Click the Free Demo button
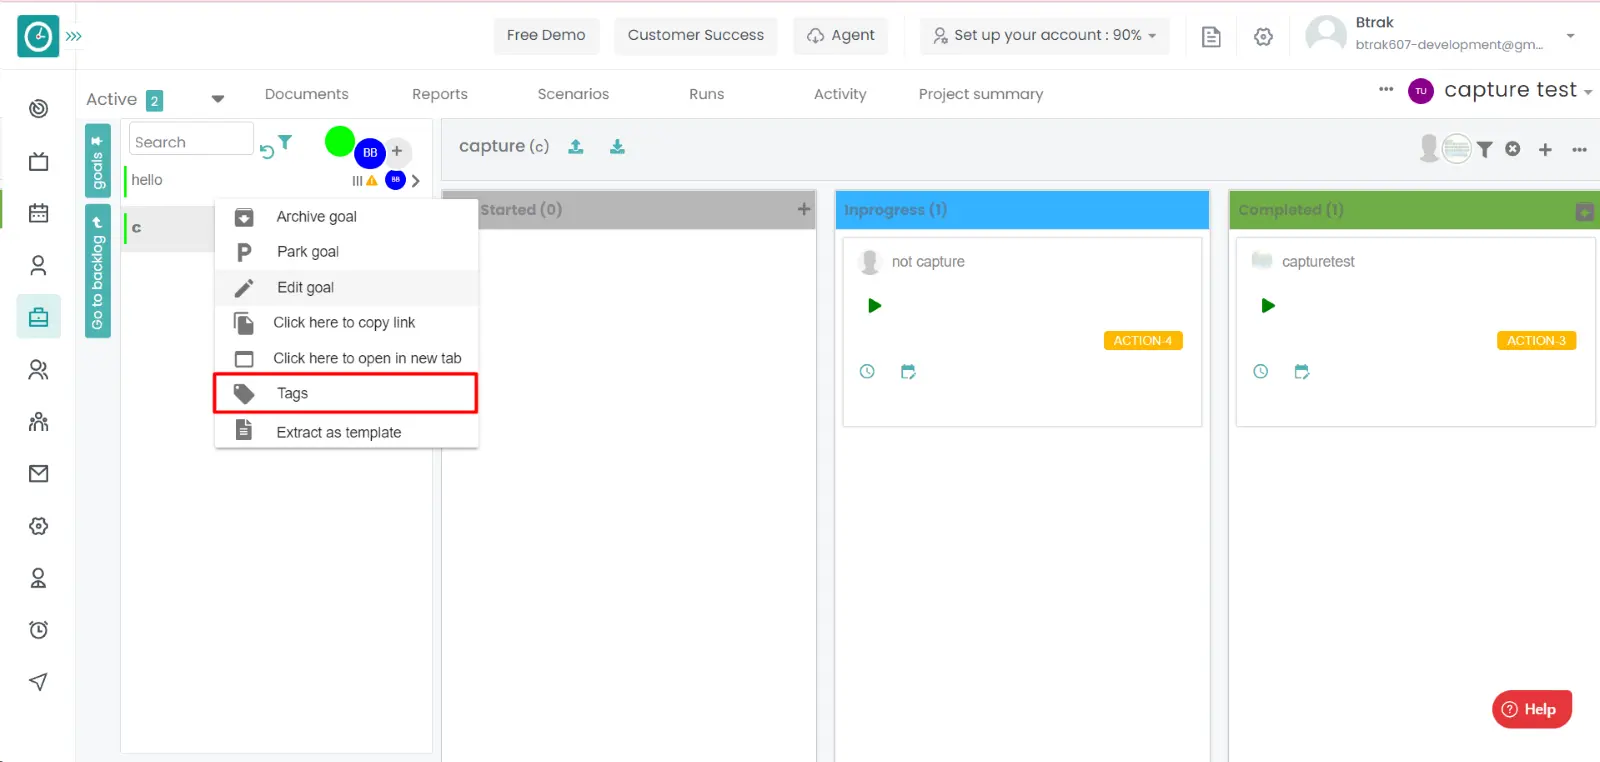 click(546, 35)
